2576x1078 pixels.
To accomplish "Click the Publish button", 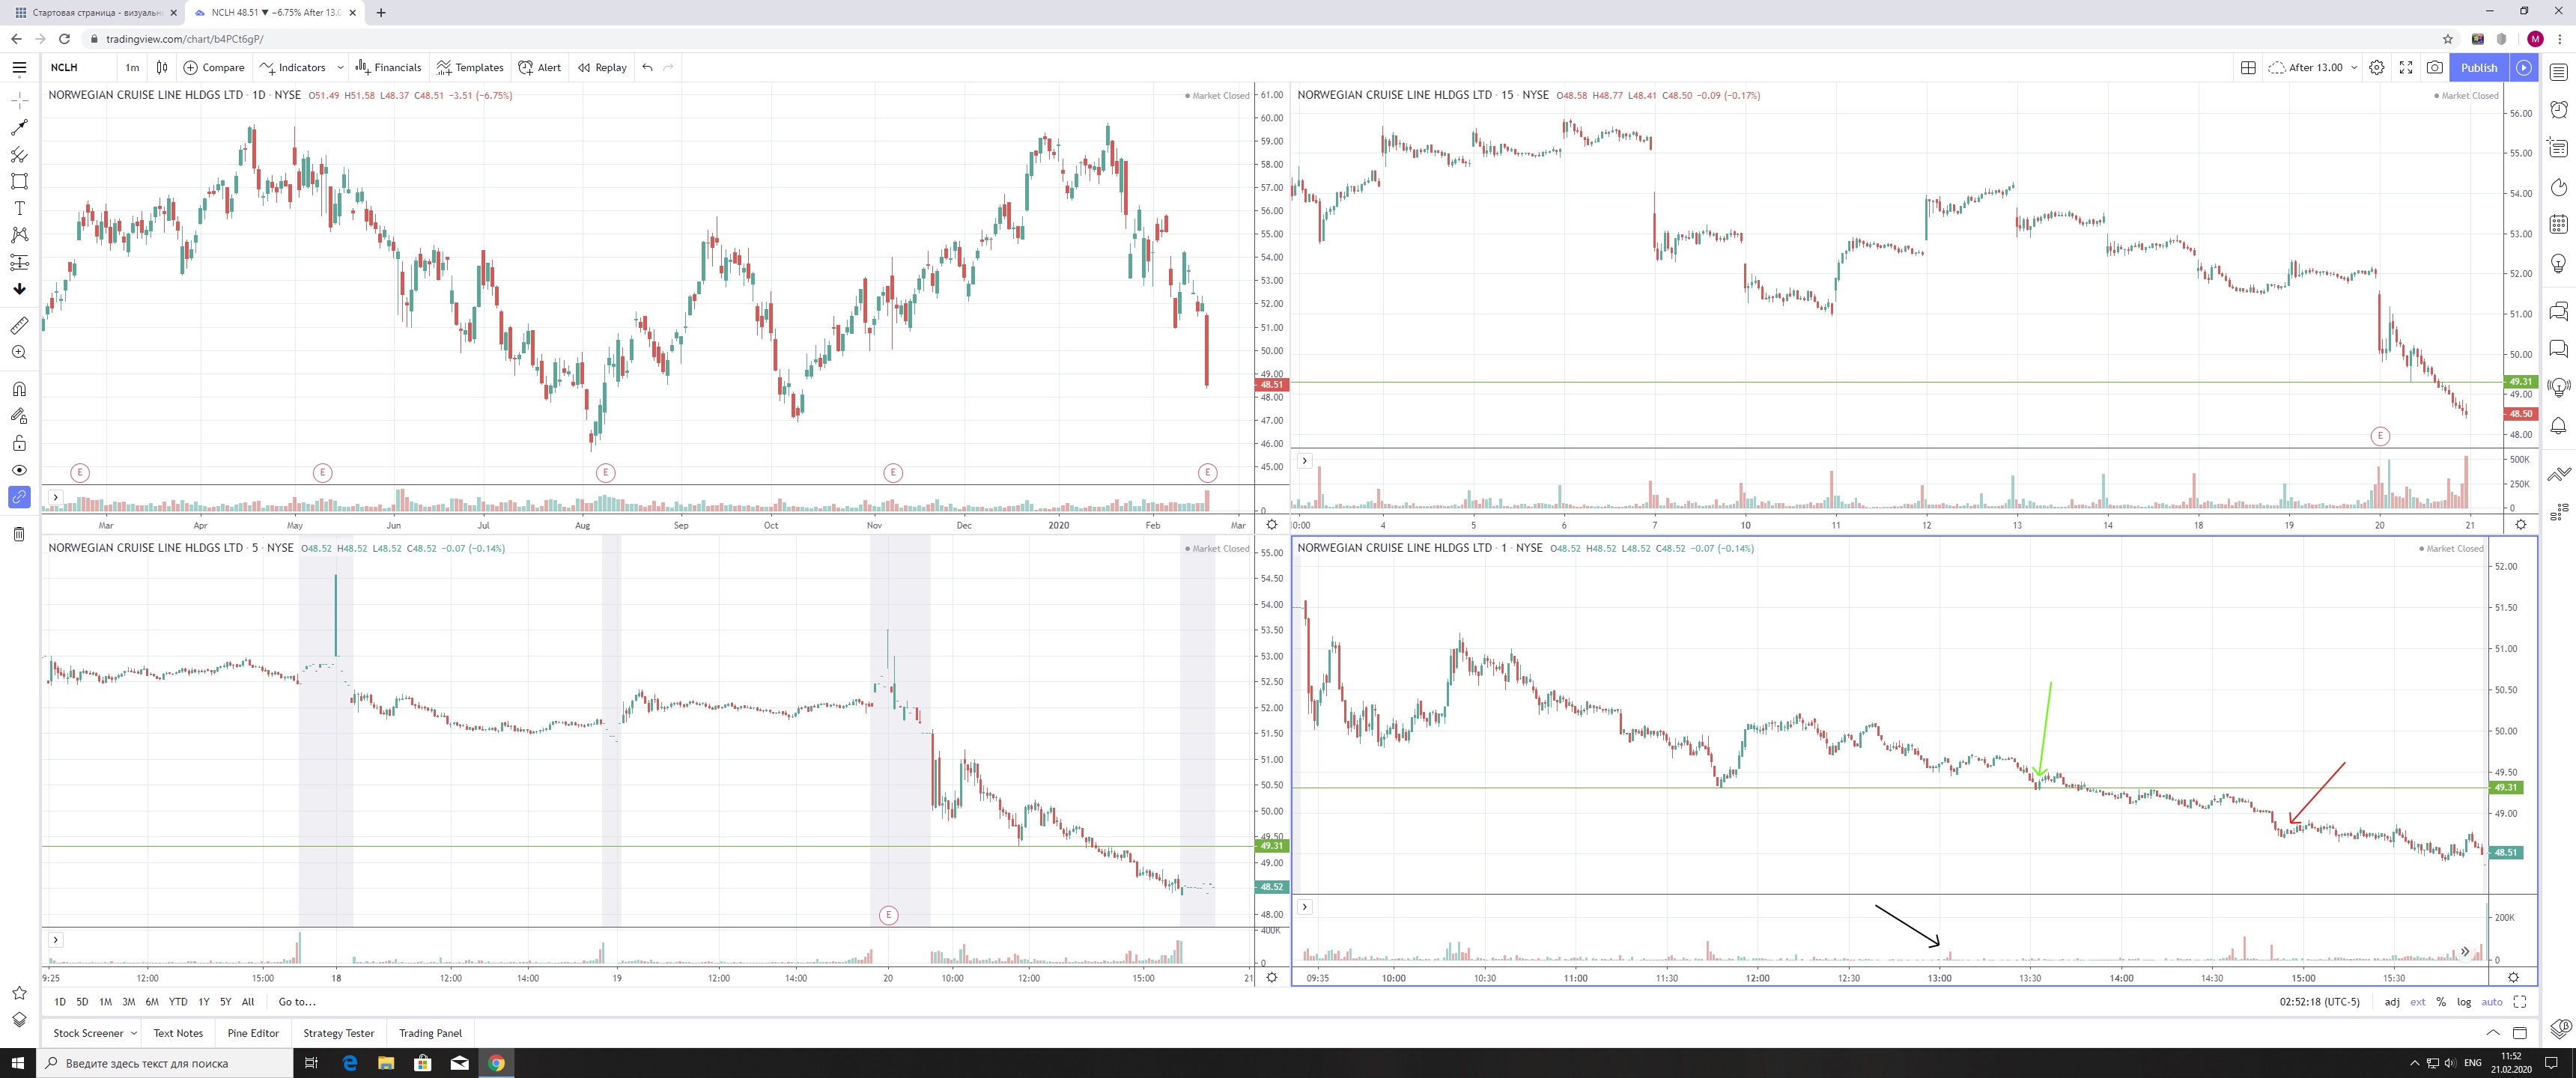I will (x=2478, y=67).
